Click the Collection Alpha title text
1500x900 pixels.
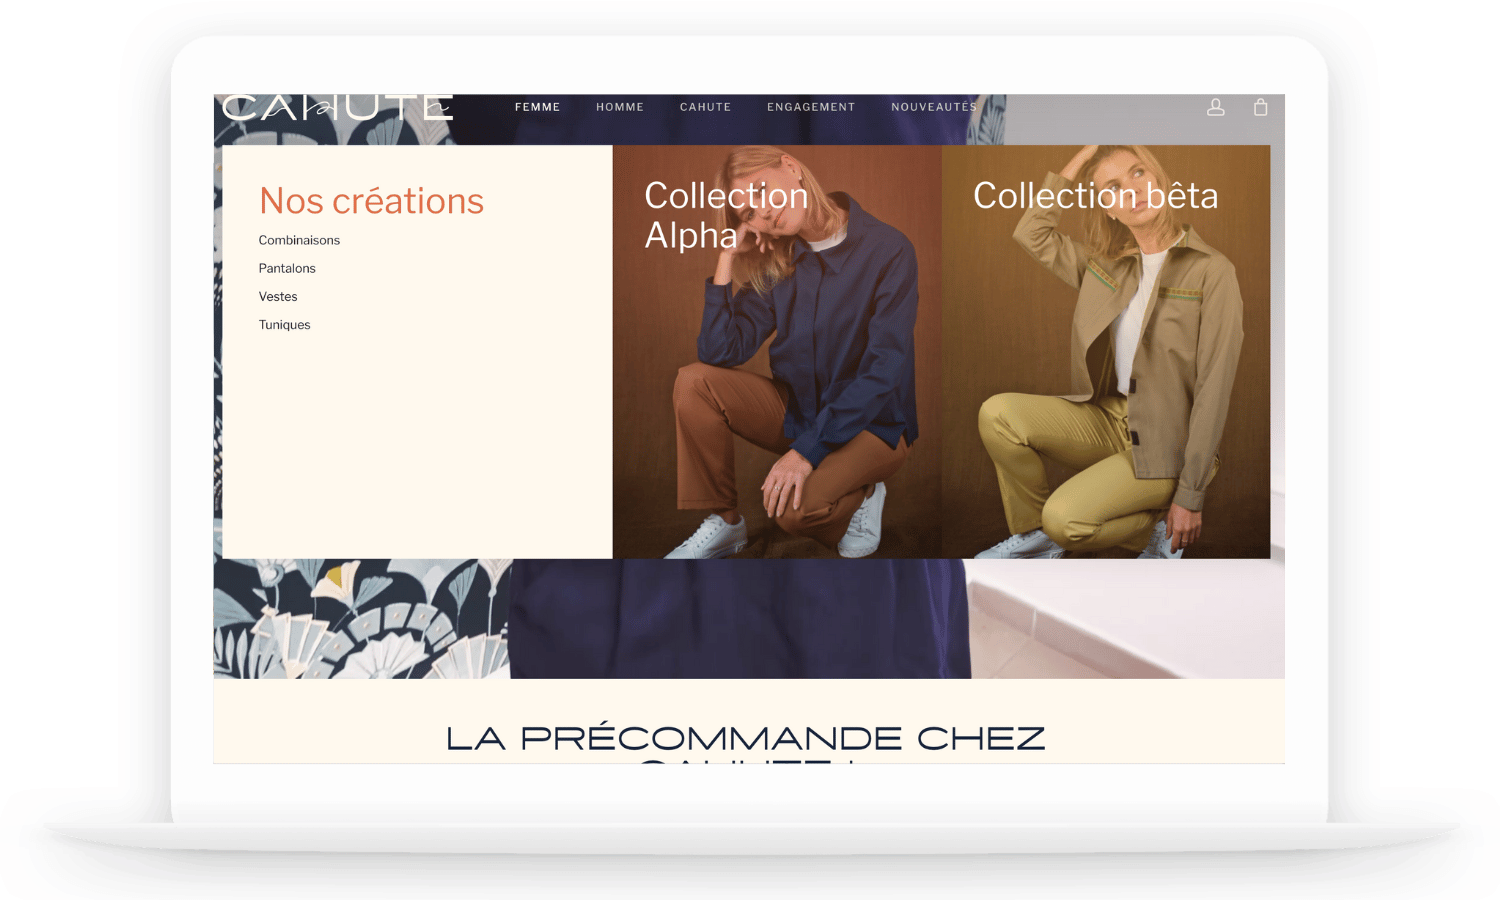[x=726, y=215]
